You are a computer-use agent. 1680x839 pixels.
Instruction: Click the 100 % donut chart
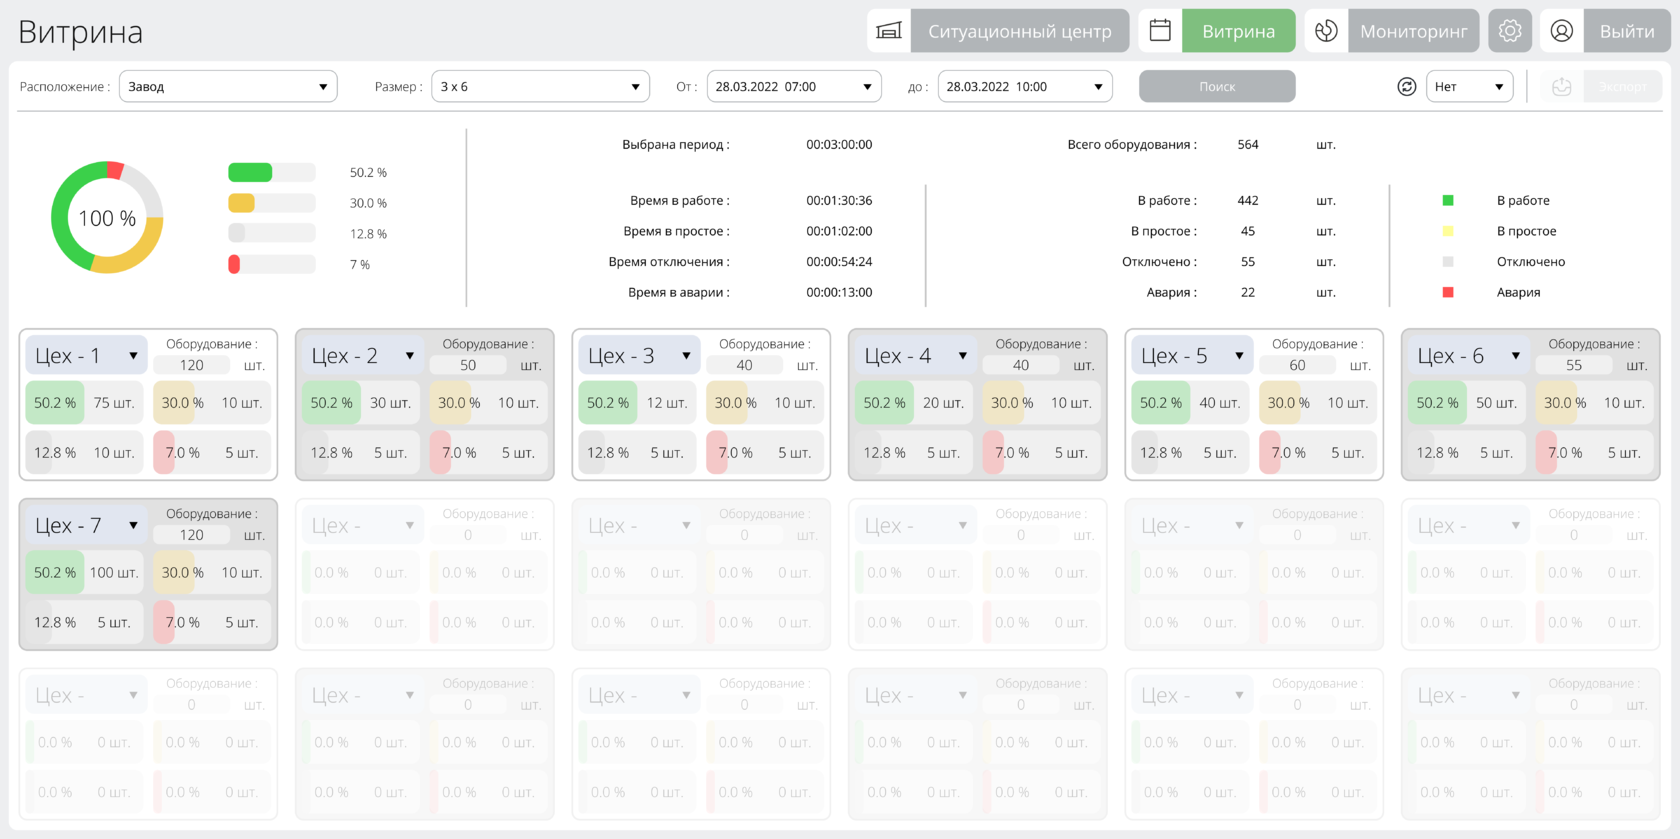click(x=107, y=217)
